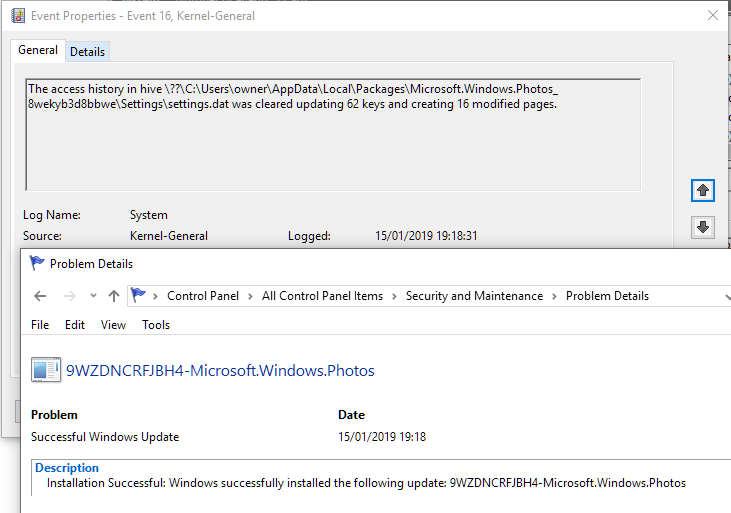The width and height of the screenshot is (731, 513).
Task: Click the Description section heading
Action: pyautogui.click(x=67, y=468)
